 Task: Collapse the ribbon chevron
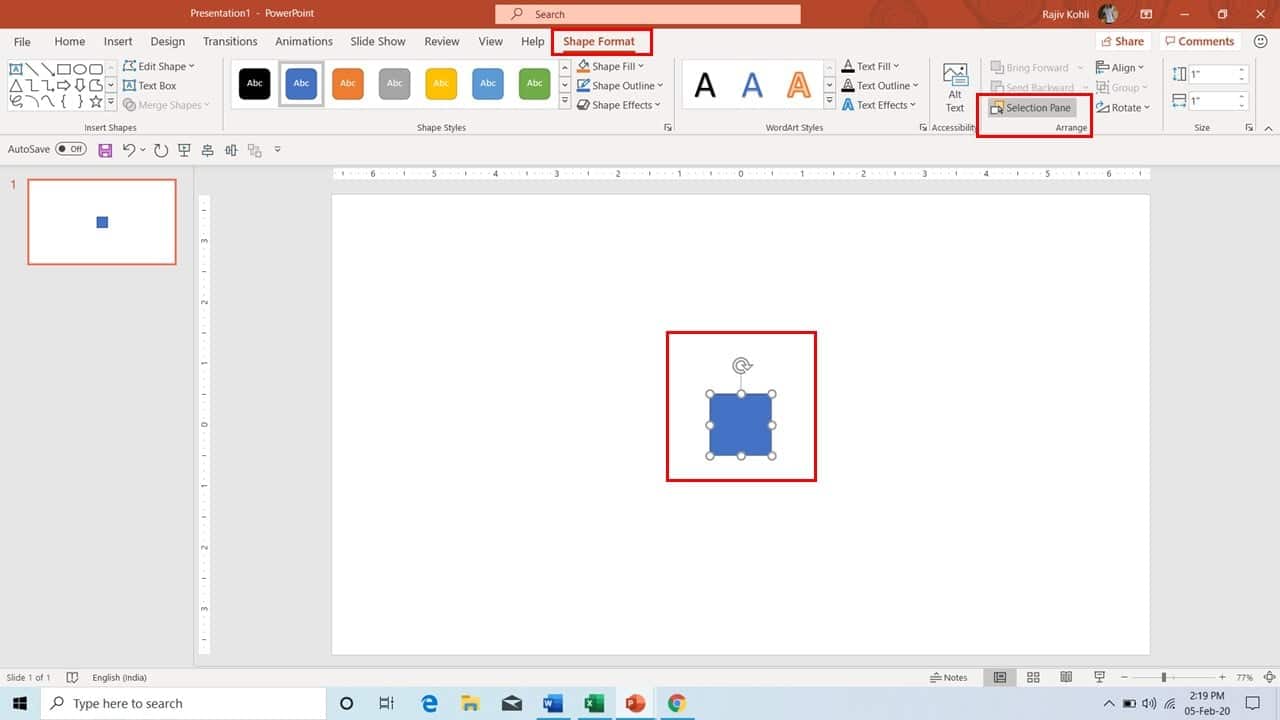[1269, 128]
